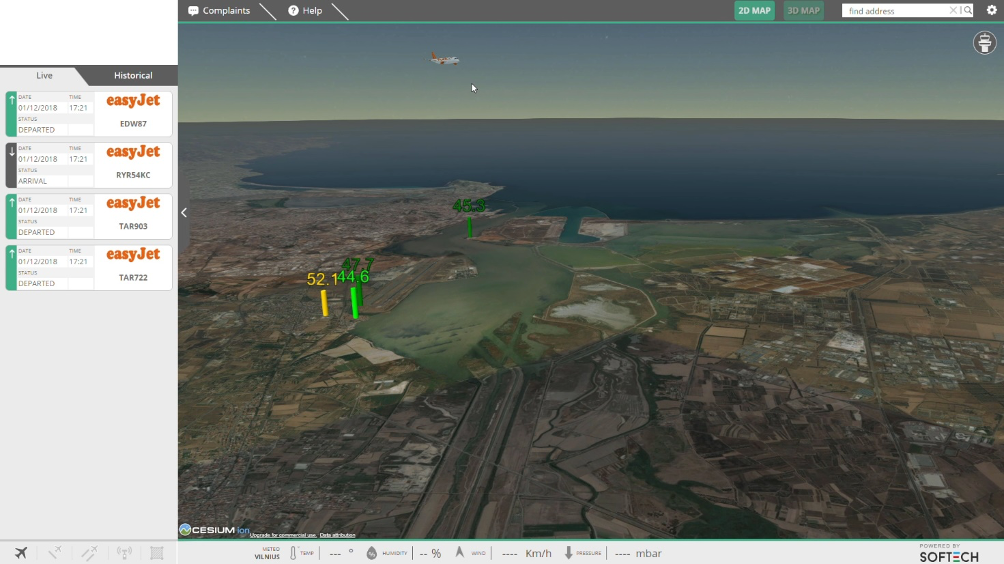Click the yellow 52.1 noise level marker

pos(324,298)
